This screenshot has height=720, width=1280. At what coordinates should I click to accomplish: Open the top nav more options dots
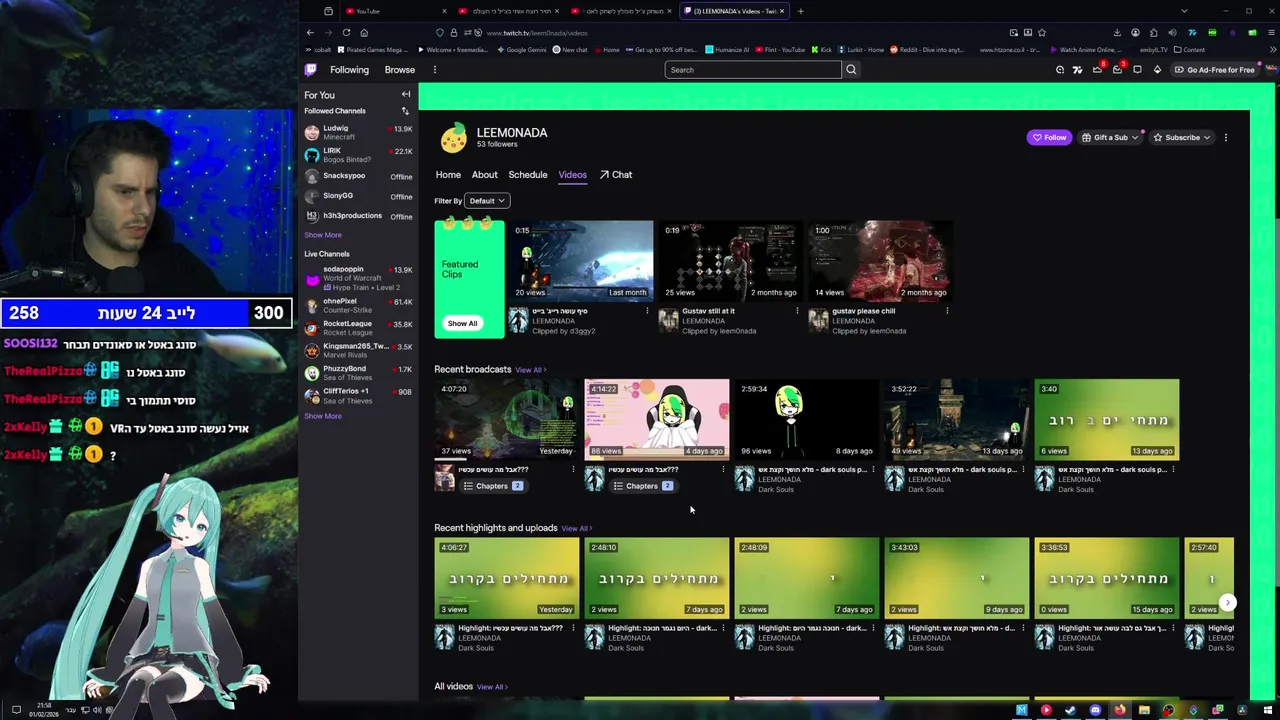(x=434, y=70)
